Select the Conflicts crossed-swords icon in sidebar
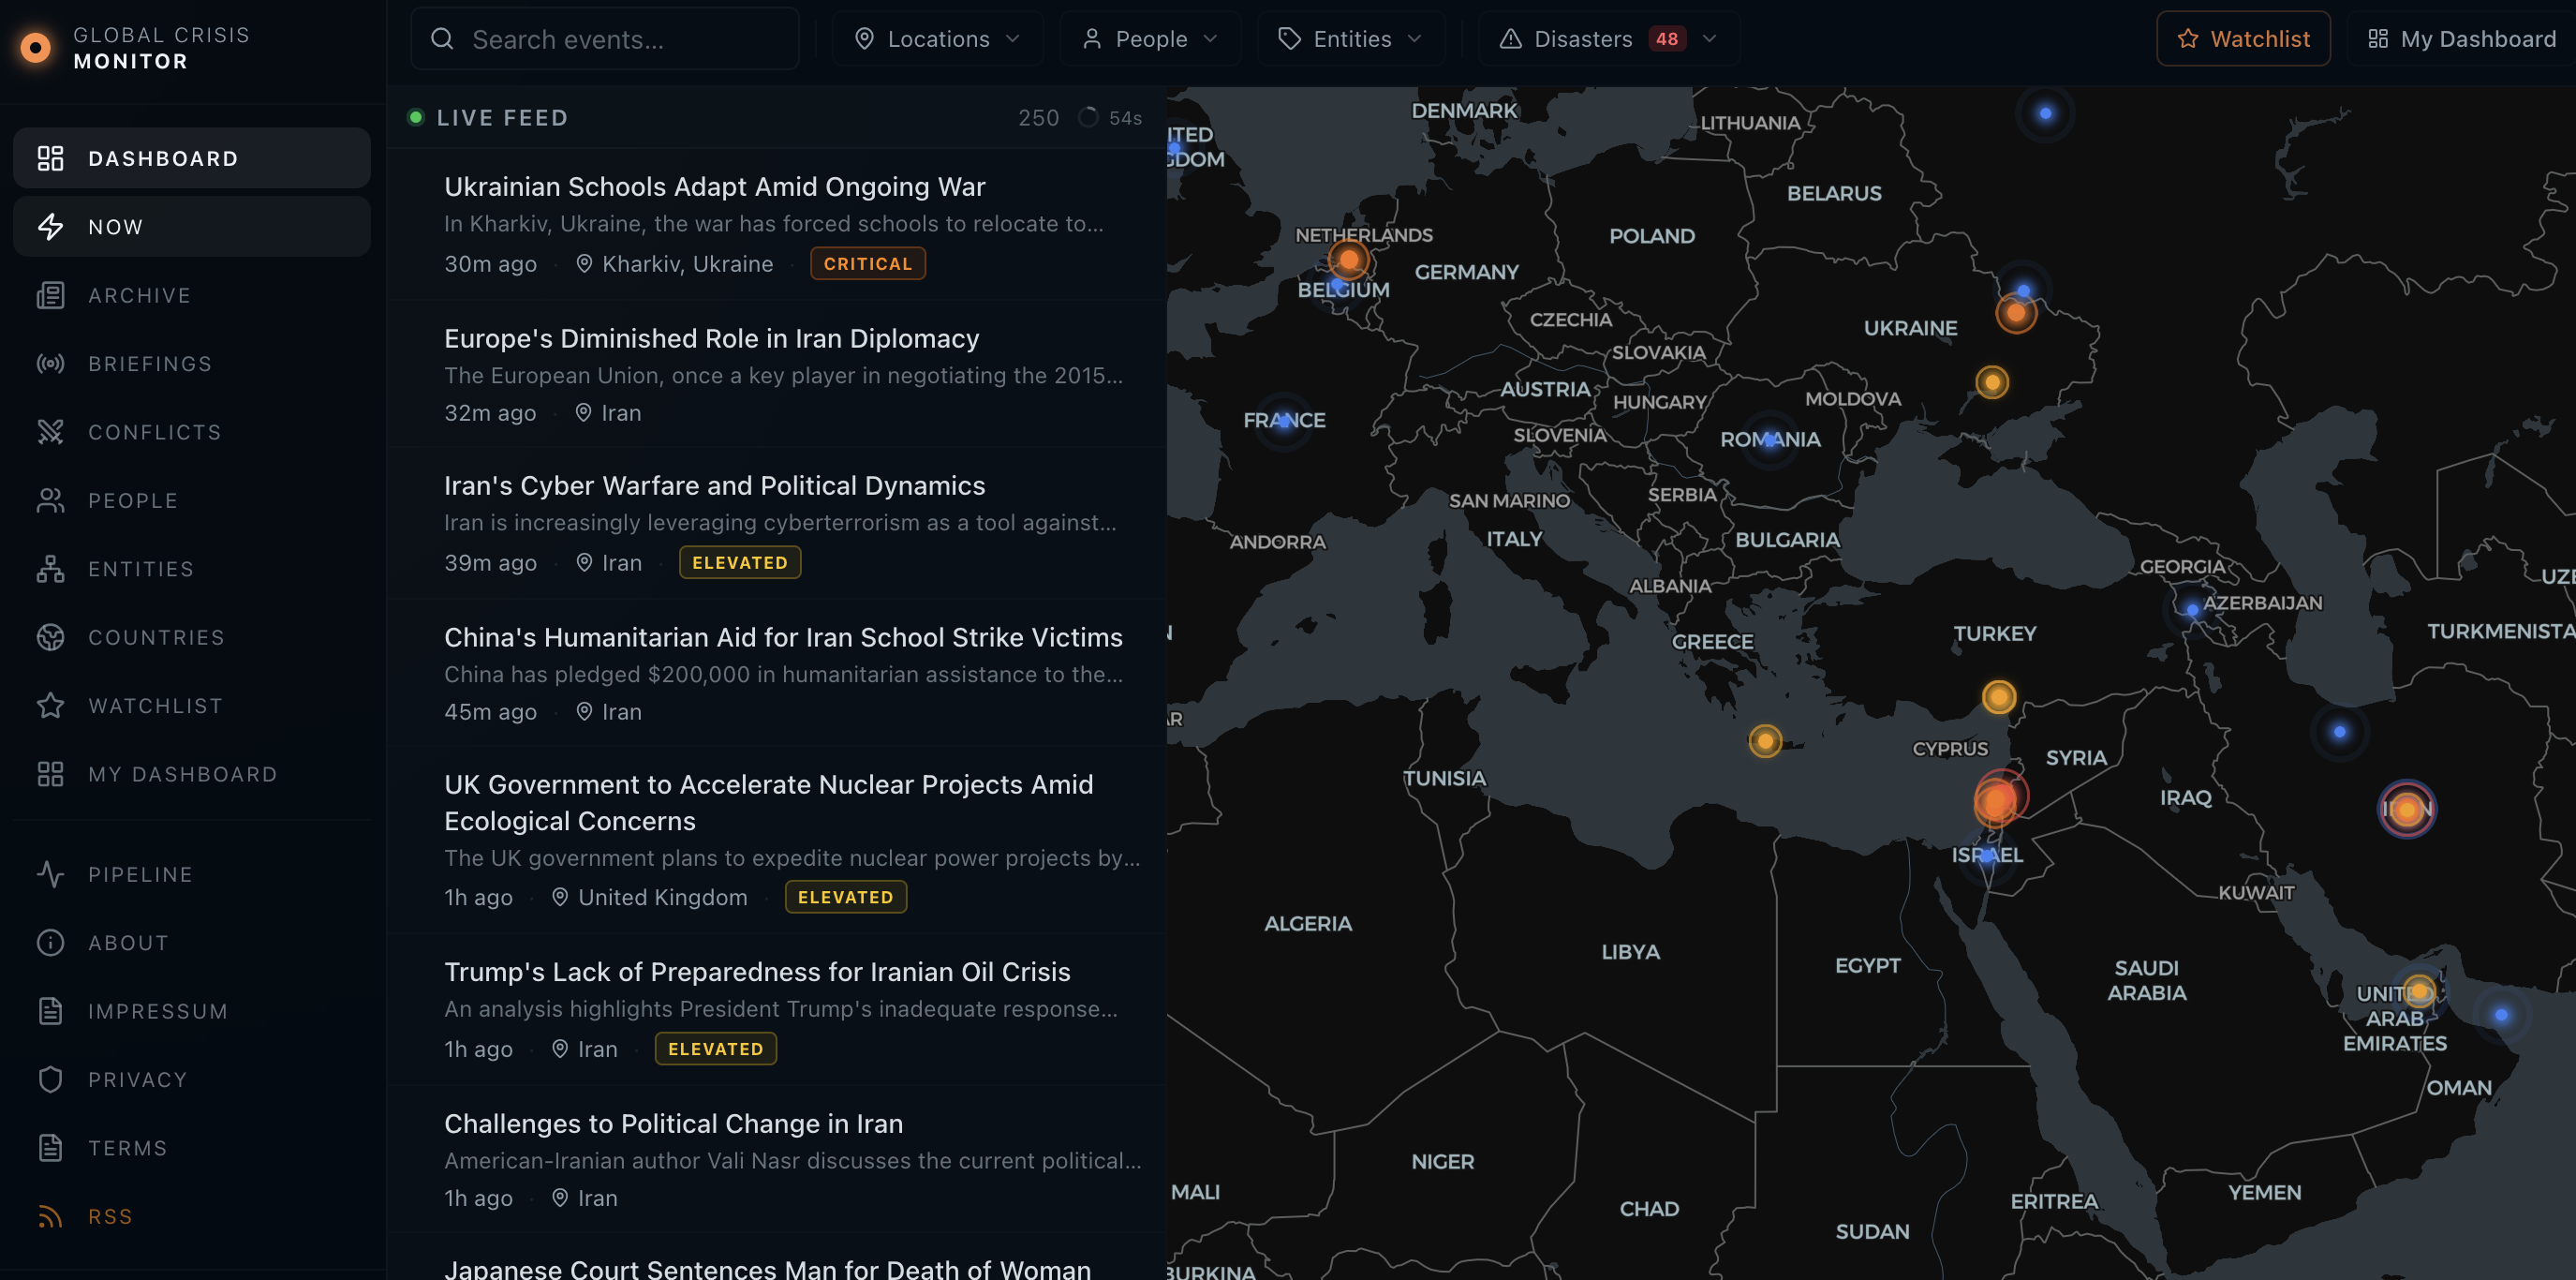The image size is (2576, 1280). [x=50, y=431]
